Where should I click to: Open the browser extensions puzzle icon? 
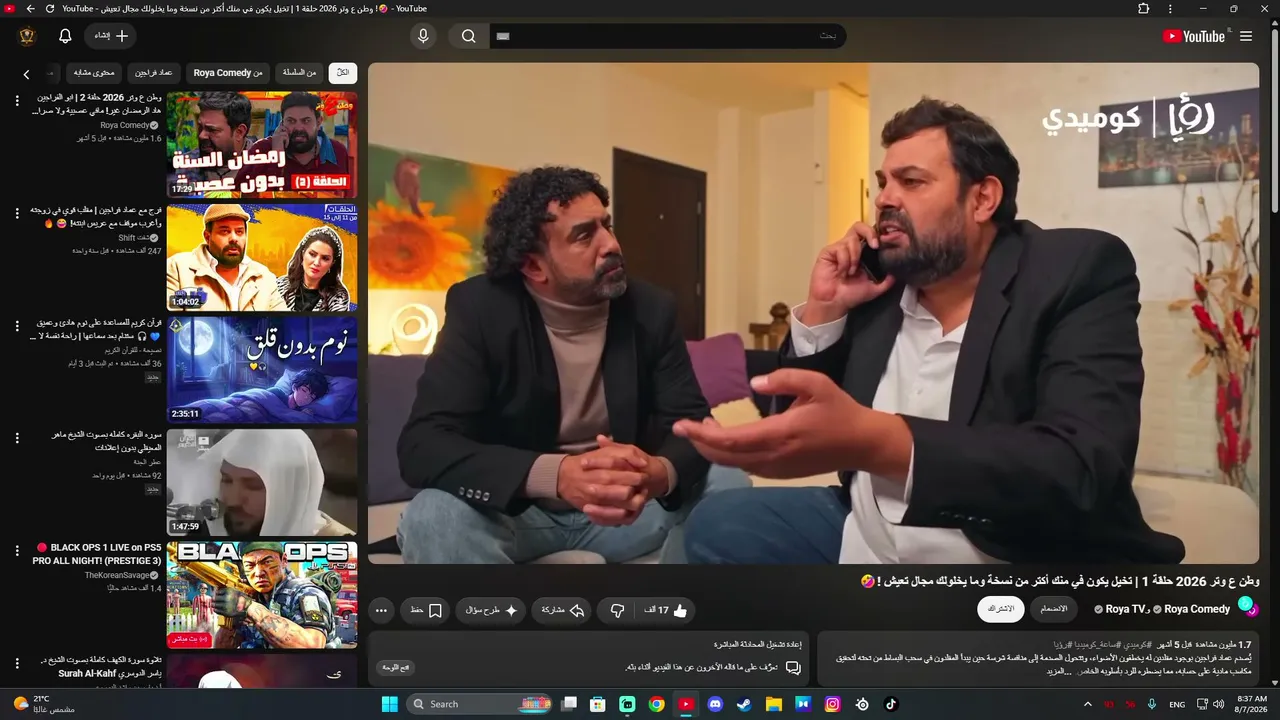point(1144,9)
